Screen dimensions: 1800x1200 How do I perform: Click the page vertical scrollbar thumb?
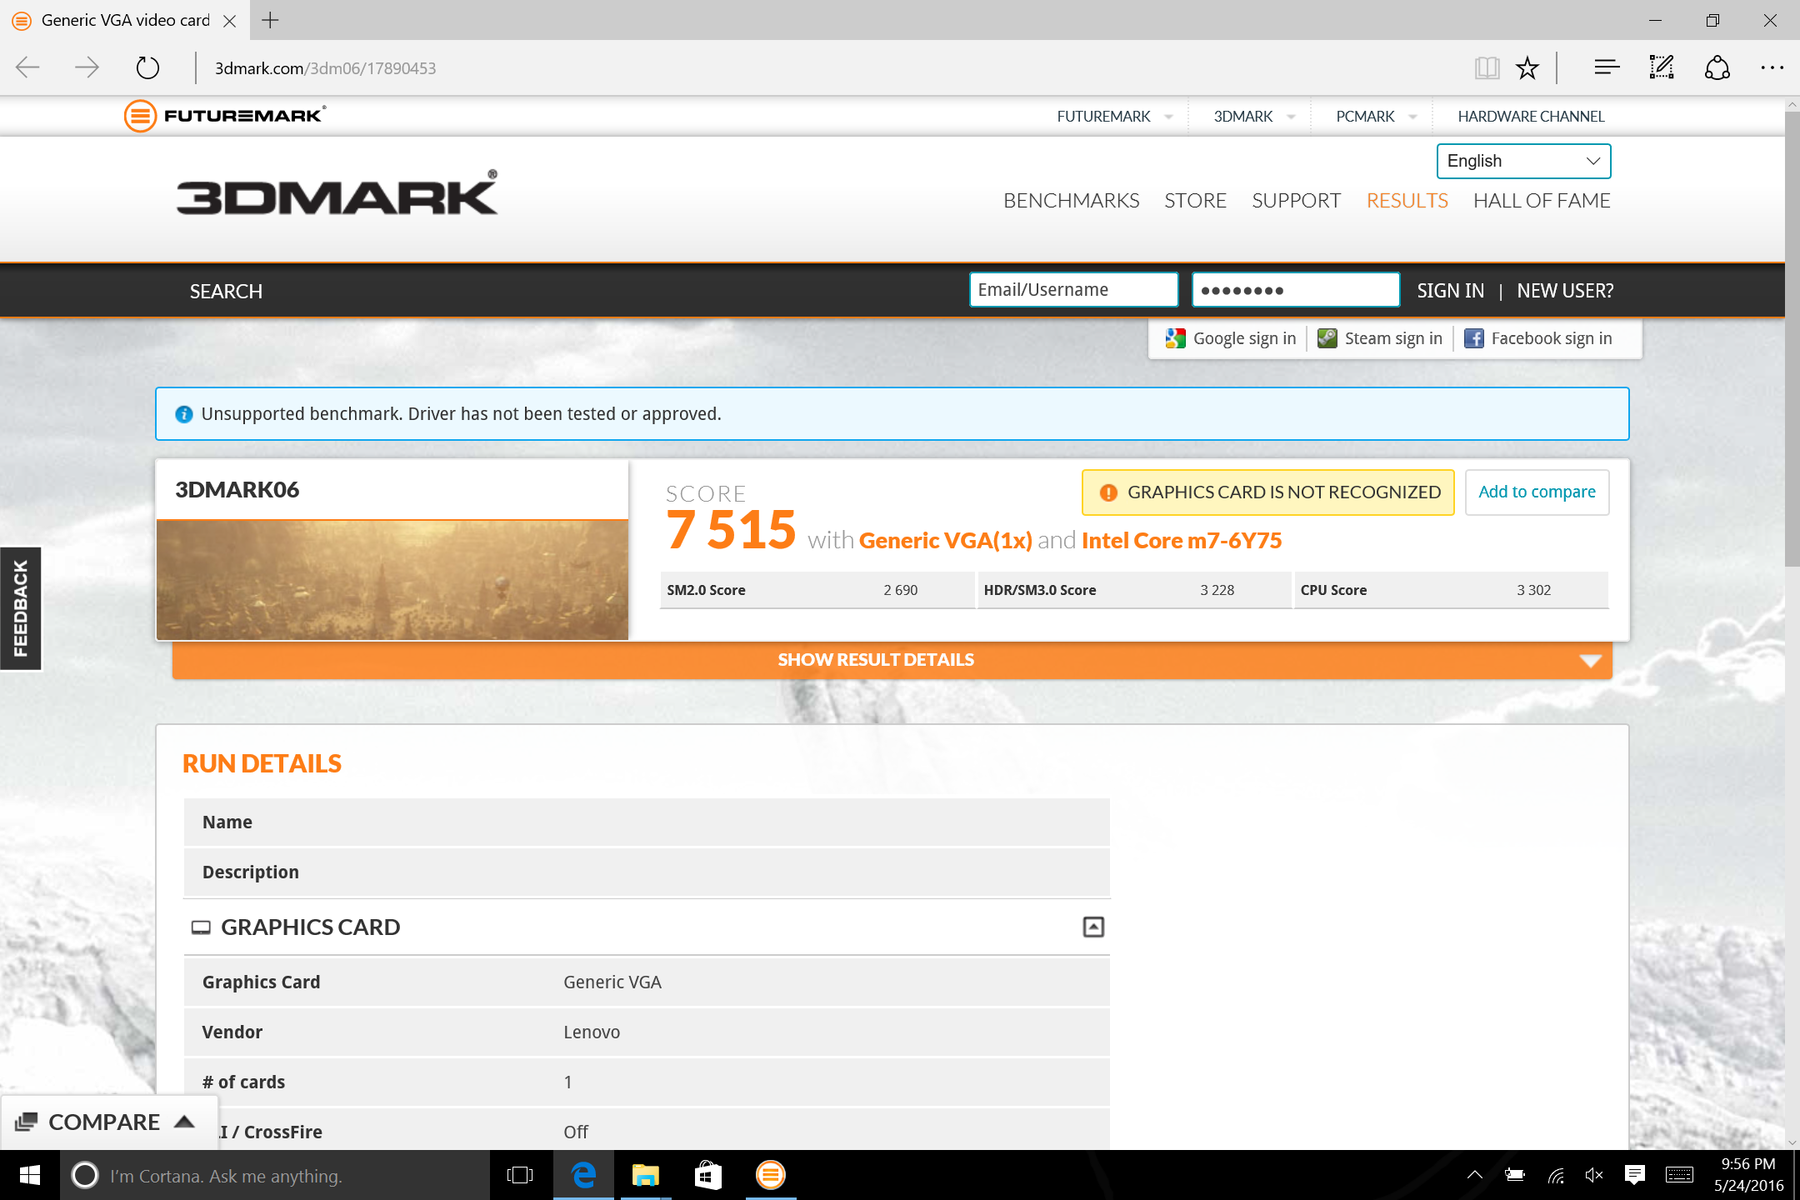pyautogui.click(x=1792, y=340)
